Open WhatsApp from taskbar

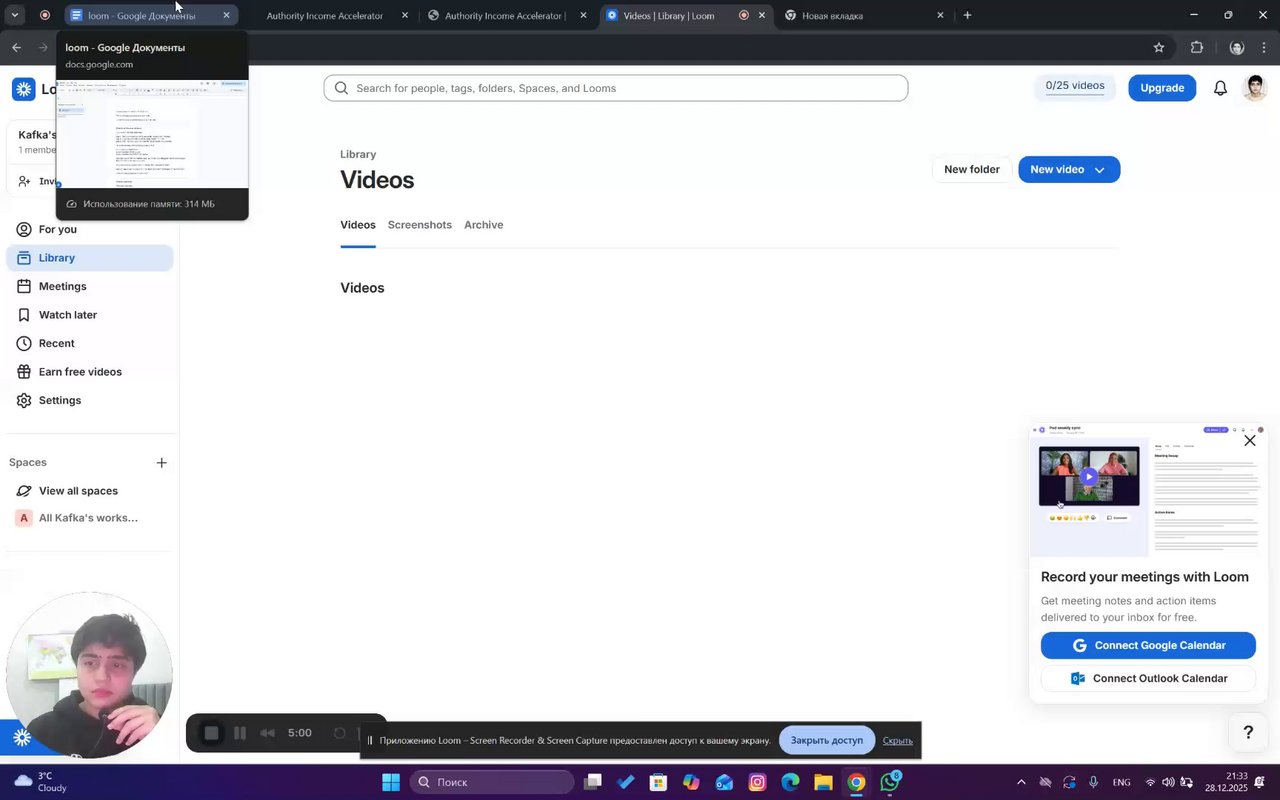(889, 782)
